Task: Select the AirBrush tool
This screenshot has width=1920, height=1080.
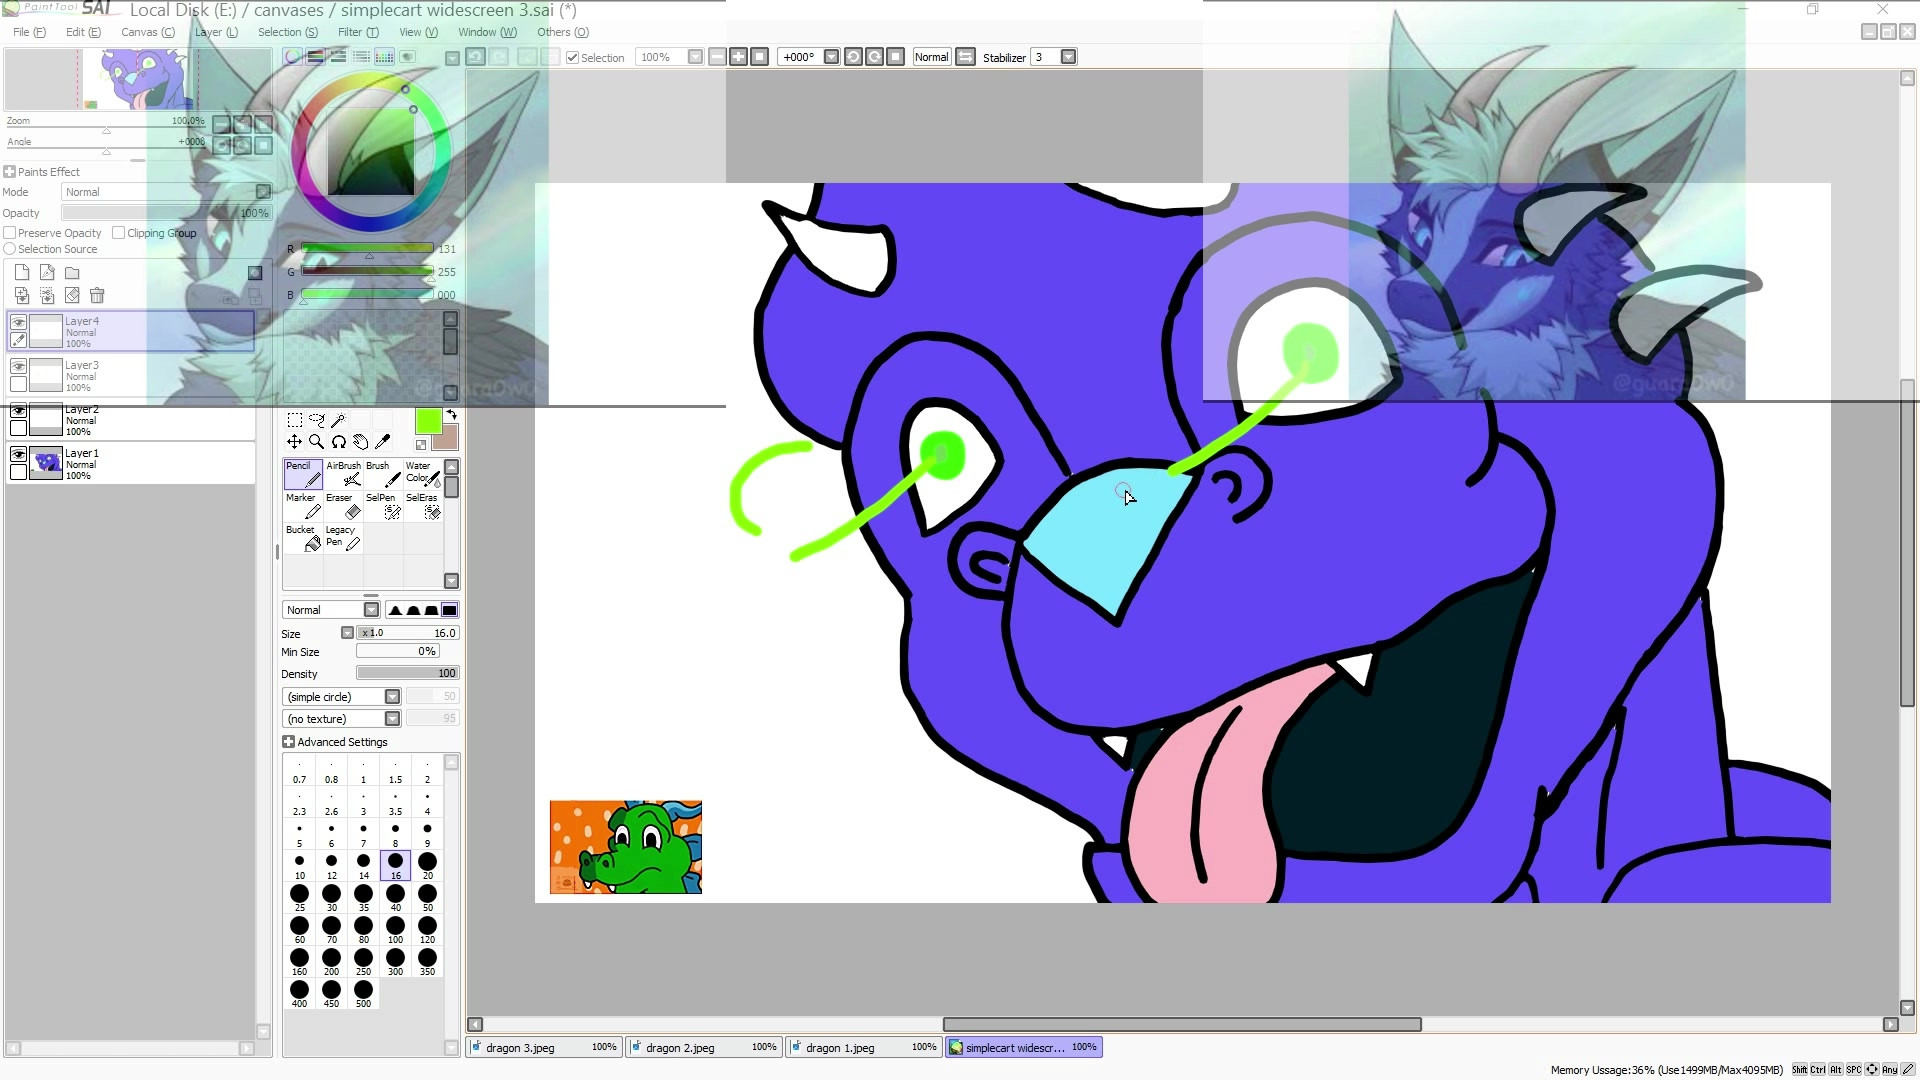Action: (343, 474)
